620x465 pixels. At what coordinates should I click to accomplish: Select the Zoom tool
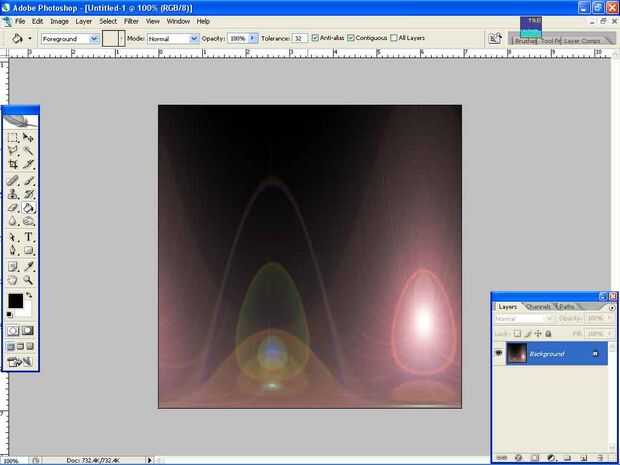point(28,280)
